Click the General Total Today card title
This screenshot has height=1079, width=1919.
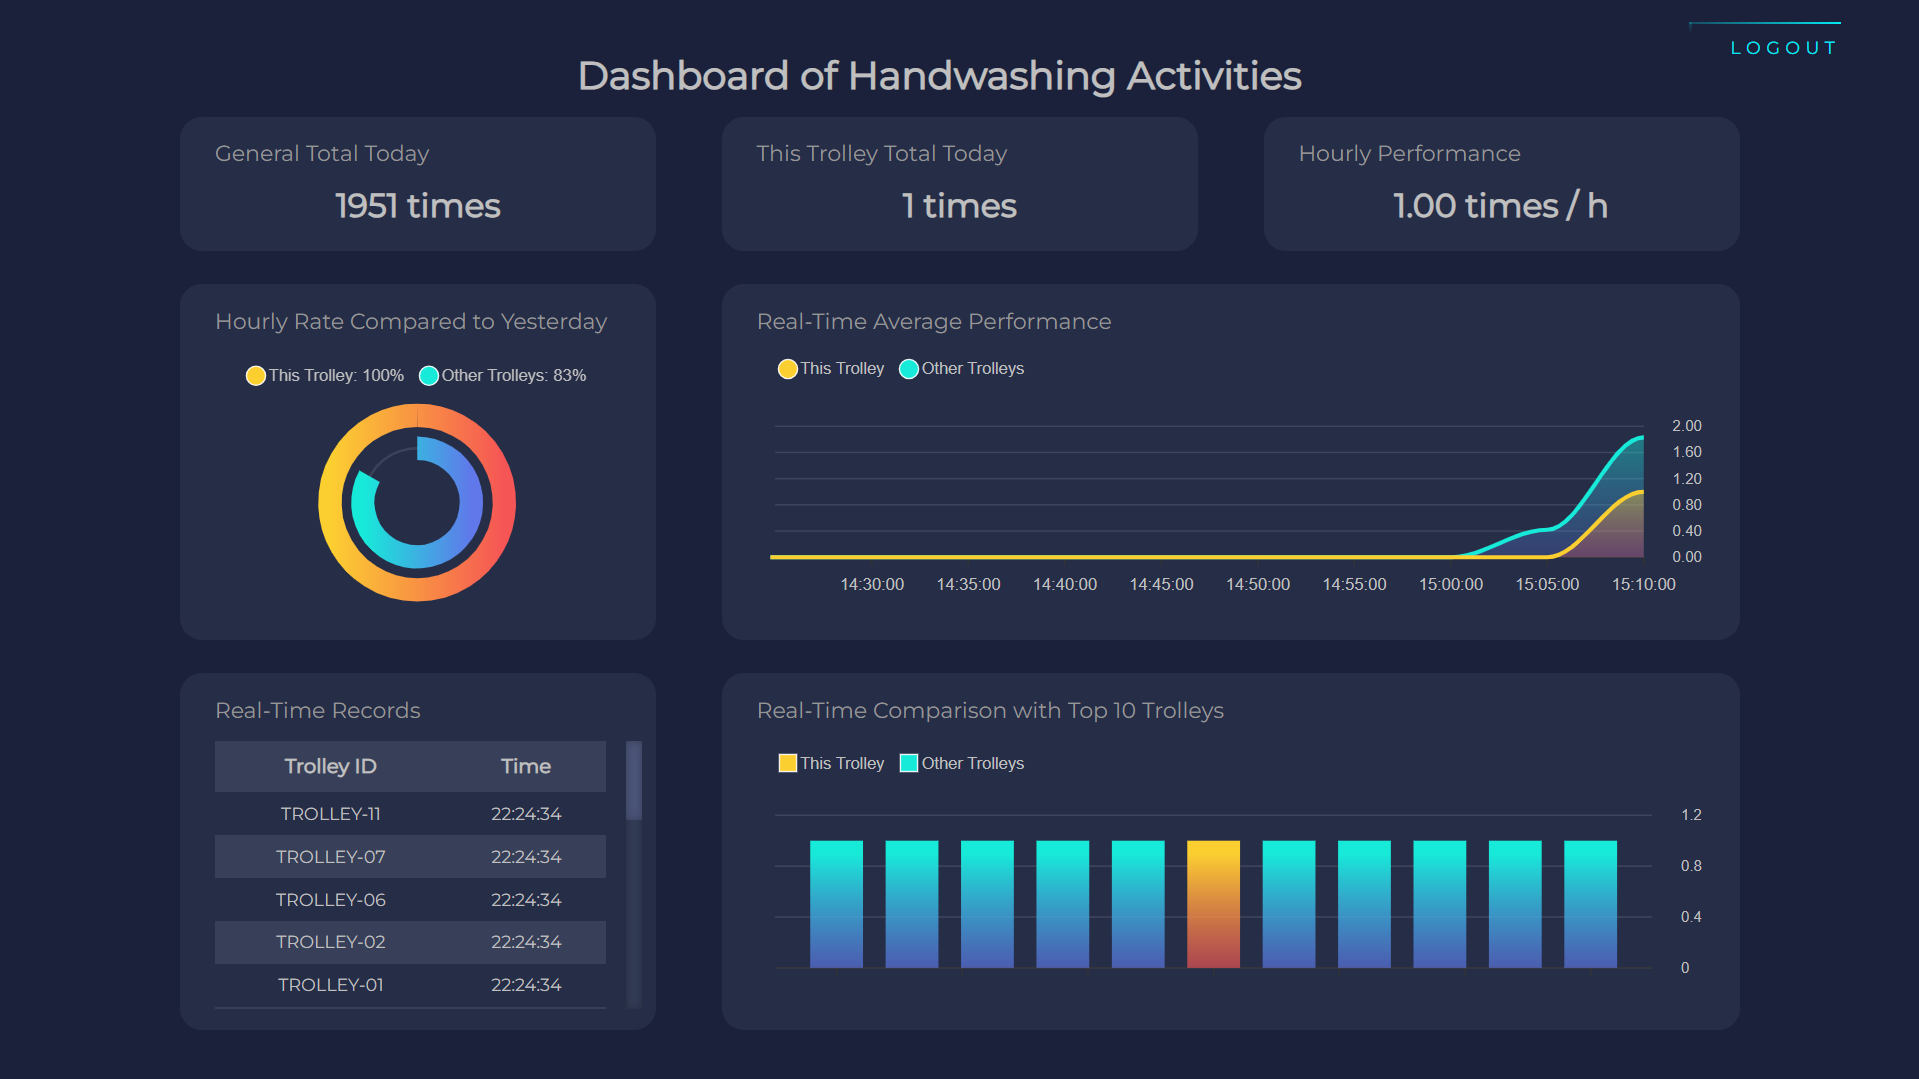pos(322,154)
